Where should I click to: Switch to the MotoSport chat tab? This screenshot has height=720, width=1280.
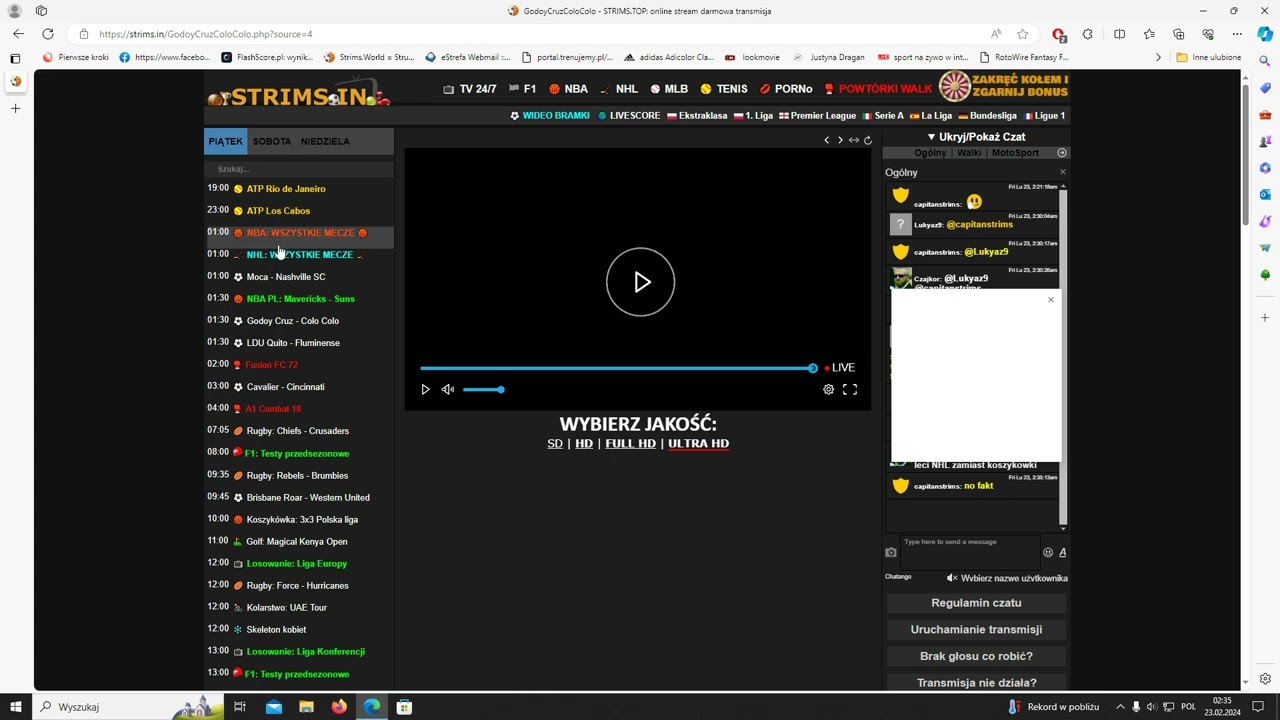click(x=1015, y=153)
